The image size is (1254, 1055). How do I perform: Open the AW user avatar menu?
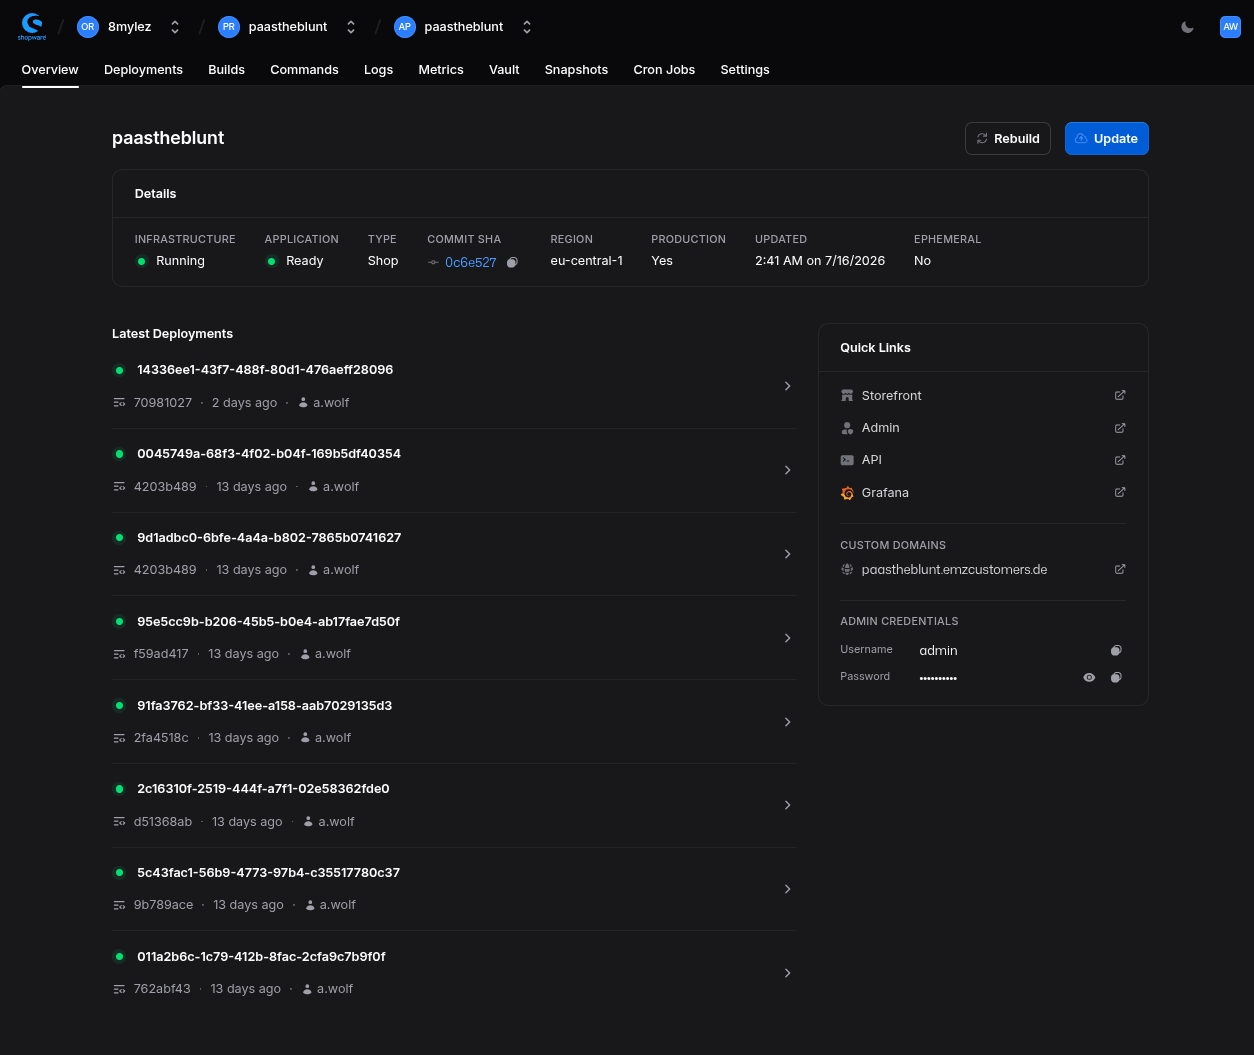[x=1230, y=27]
